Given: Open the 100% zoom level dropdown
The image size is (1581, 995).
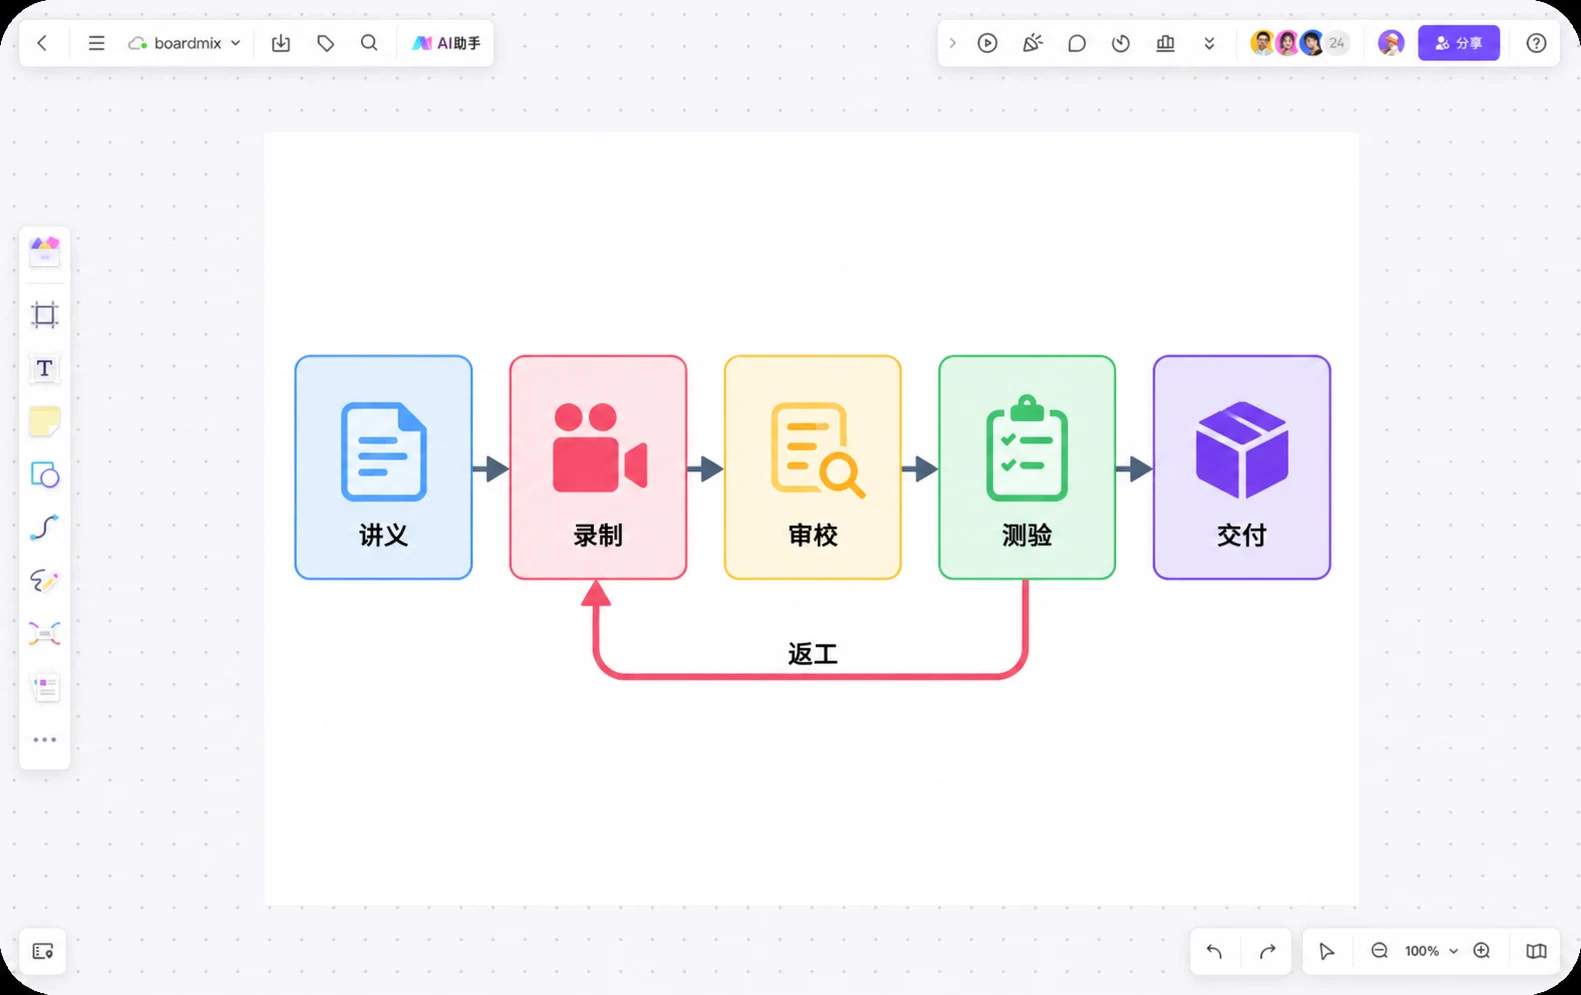Looking at the screenshot, I should pos(1431,951).
